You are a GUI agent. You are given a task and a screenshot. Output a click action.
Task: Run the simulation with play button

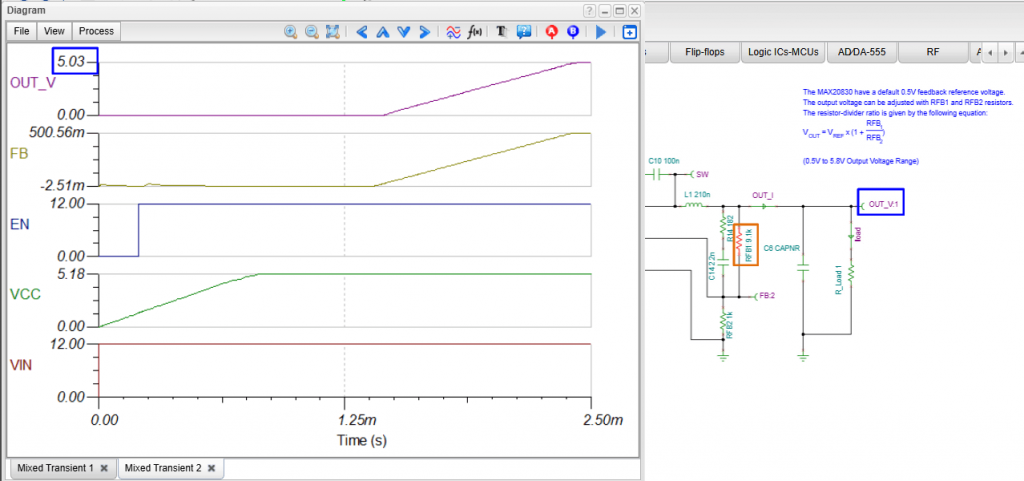pyautogui.click(x=601, y=32)
